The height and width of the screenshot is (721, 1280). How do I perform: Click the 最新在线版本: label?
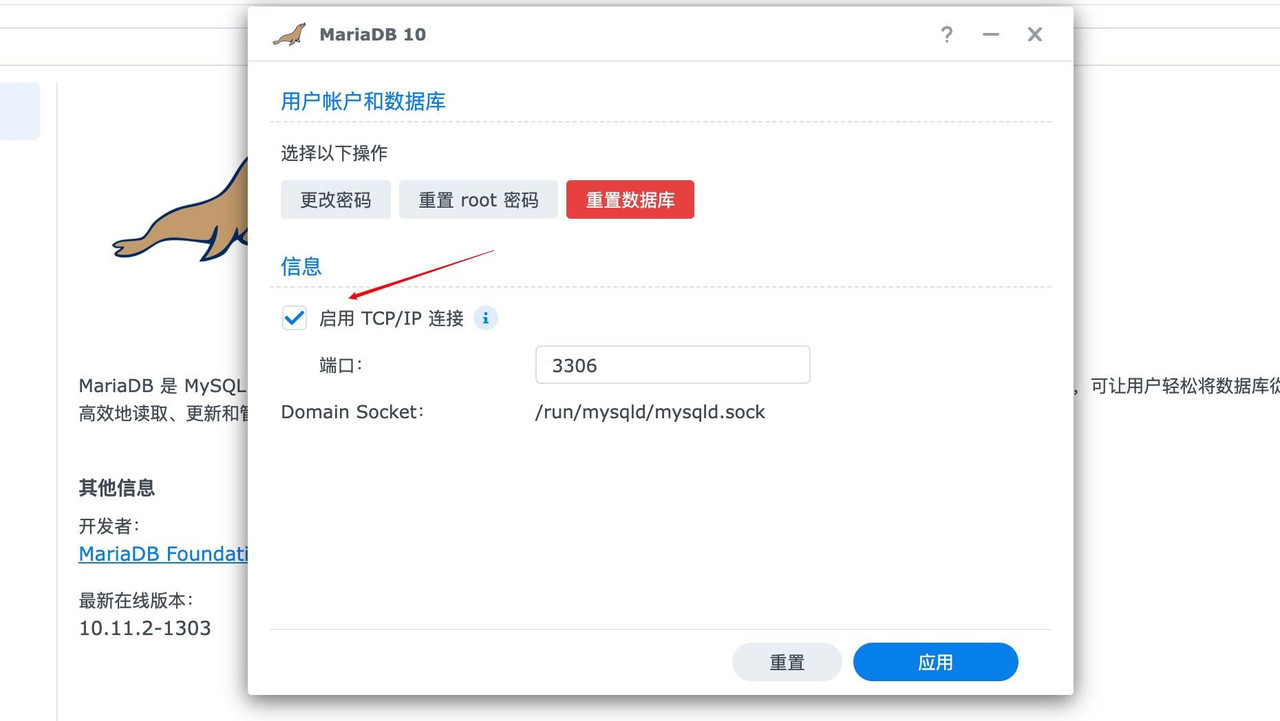[136, 601]
